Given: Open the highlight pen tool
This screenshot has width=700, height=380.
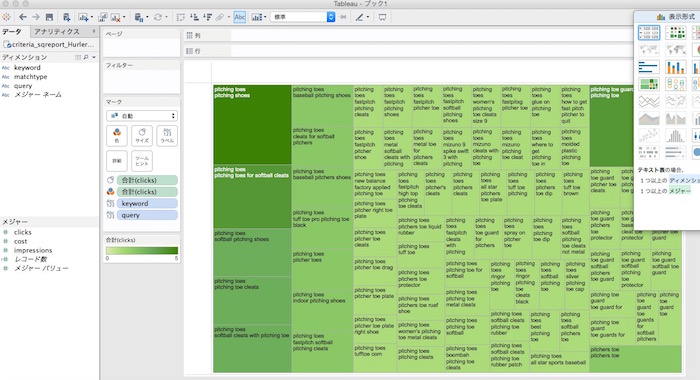Looking at the screenshot, I should point(359,17).
